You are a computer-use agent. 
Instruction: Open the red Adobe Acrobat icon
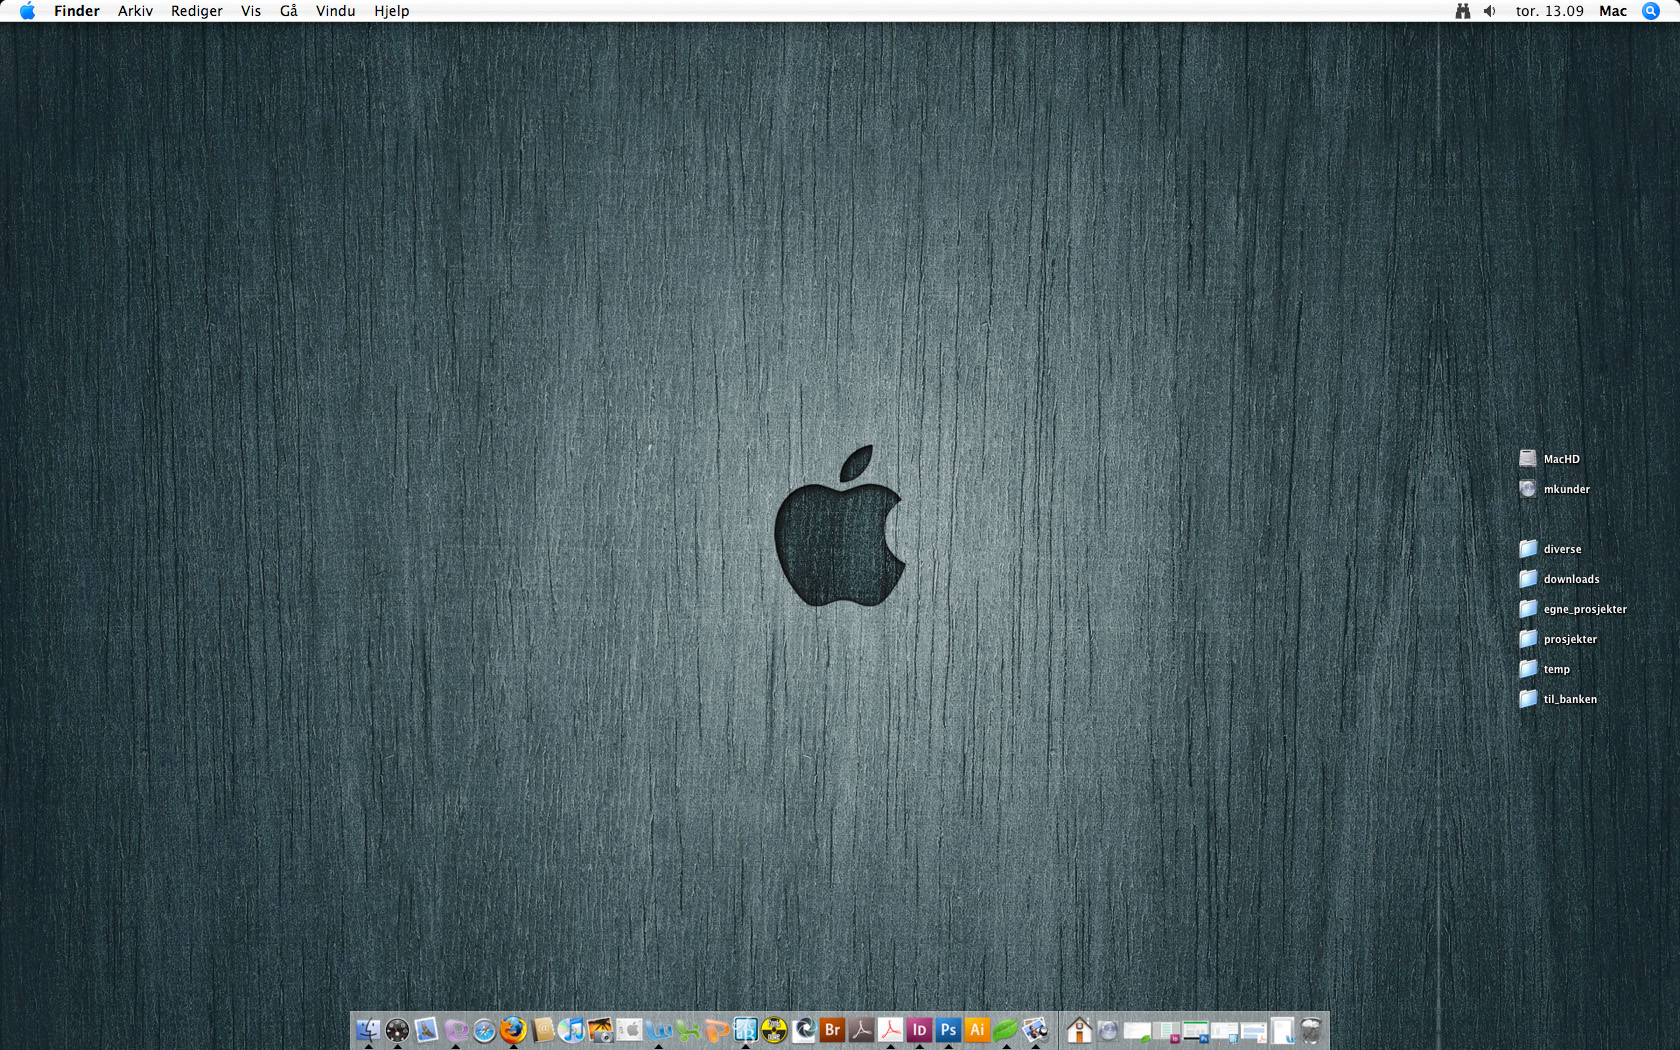point(890,1030)
